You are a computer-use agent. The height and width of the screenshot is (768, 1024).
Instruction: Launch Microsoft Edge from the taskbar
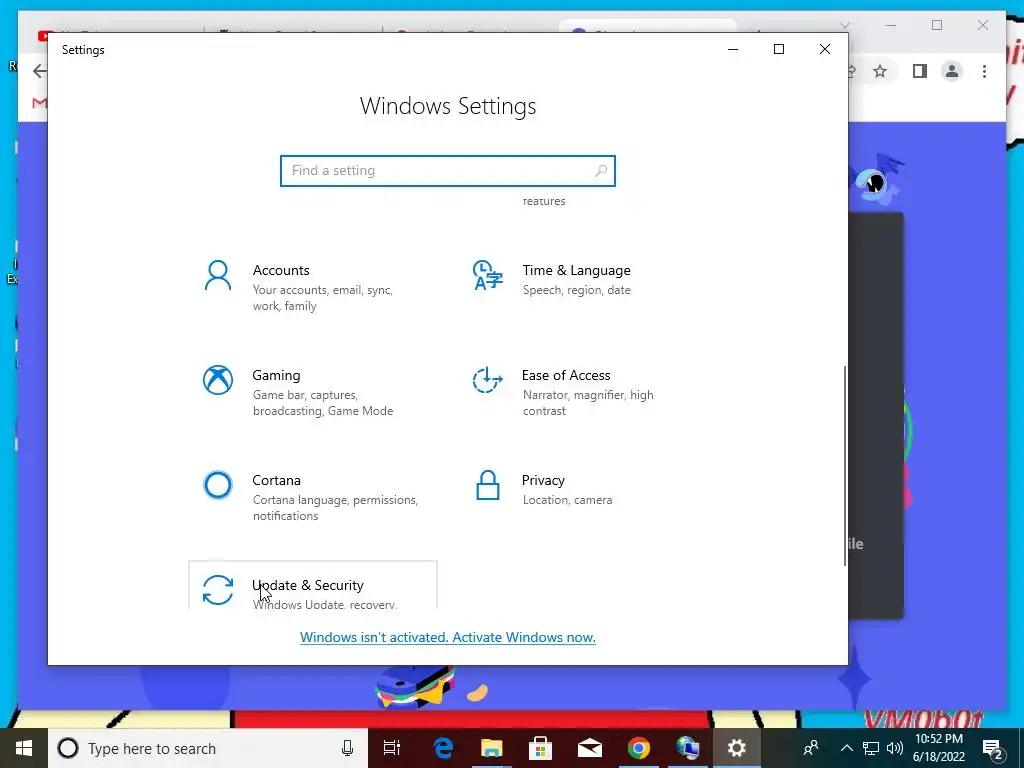click(x=443, y=748)
